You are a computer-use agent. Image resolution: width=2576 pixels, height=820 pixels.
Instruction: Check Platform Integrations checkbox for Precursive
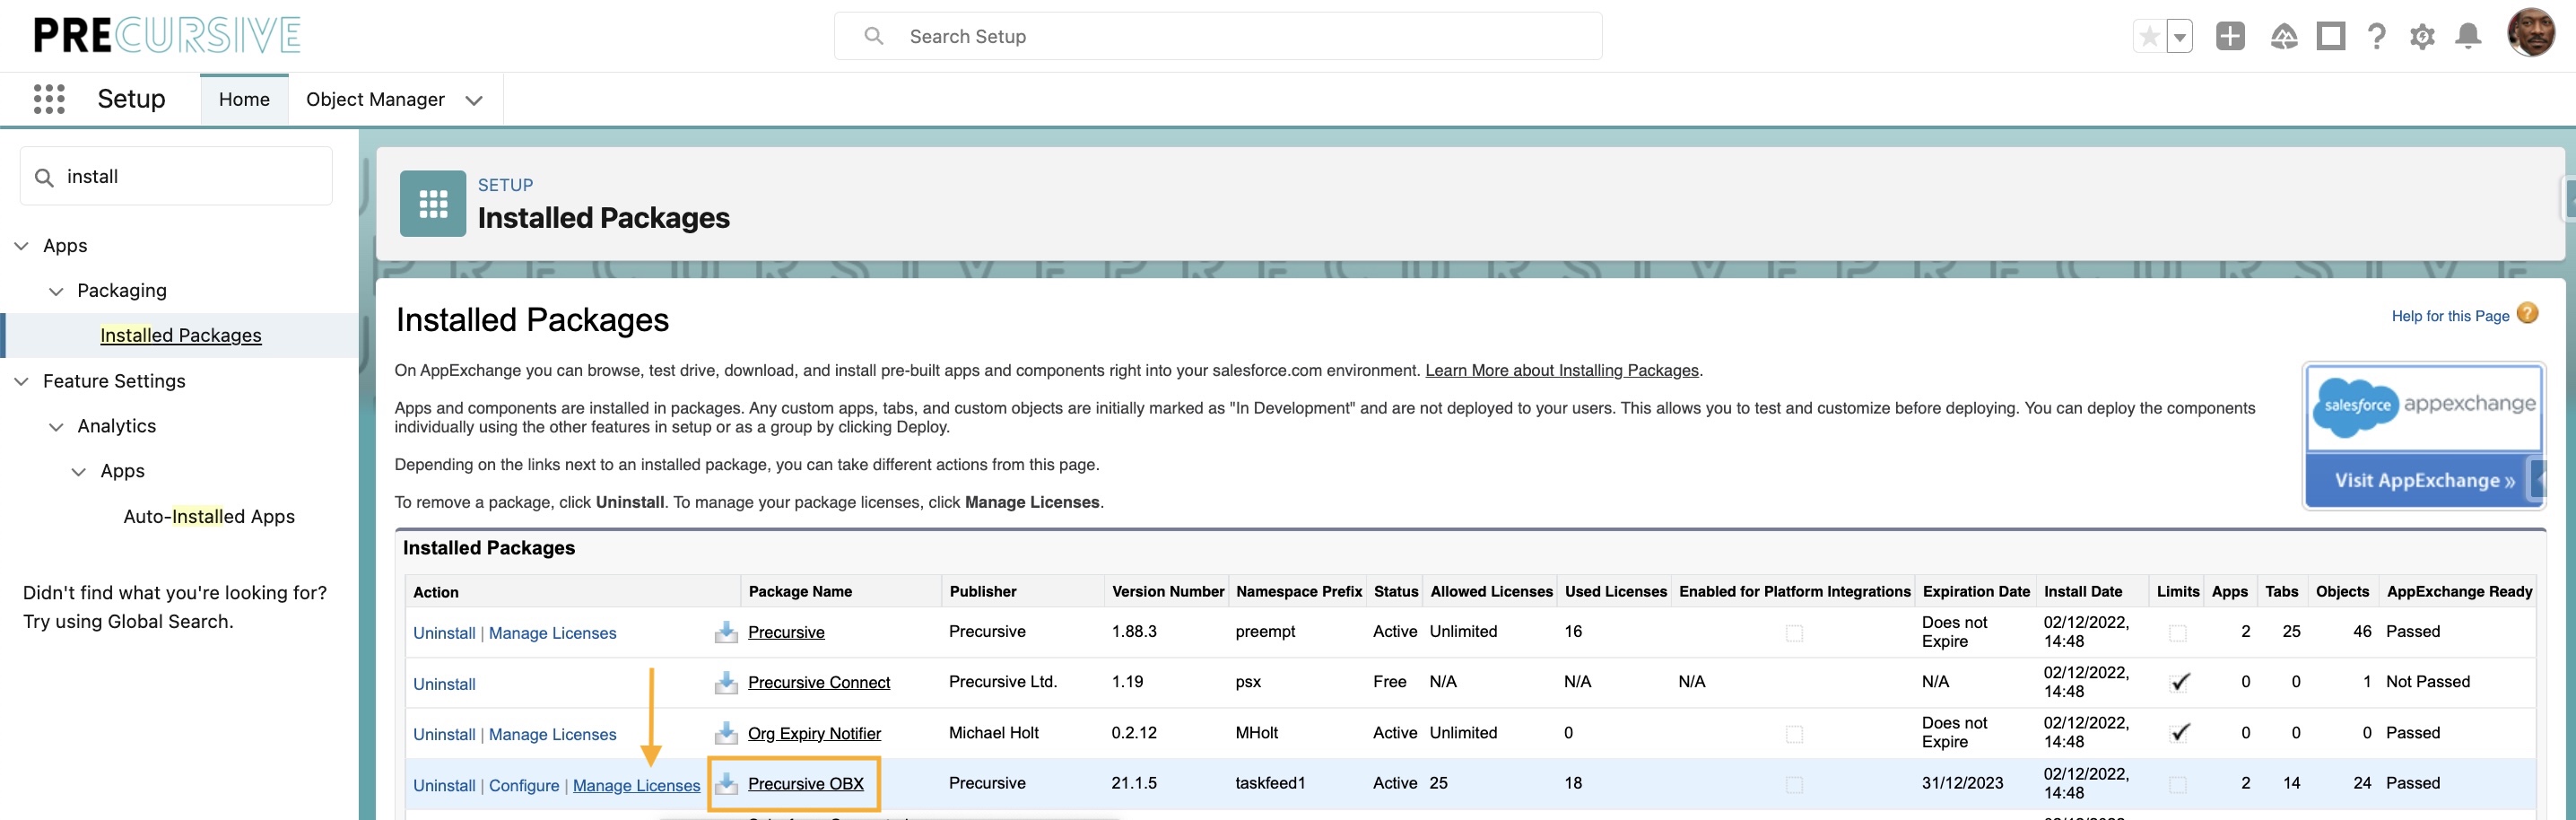[1795, 633]
